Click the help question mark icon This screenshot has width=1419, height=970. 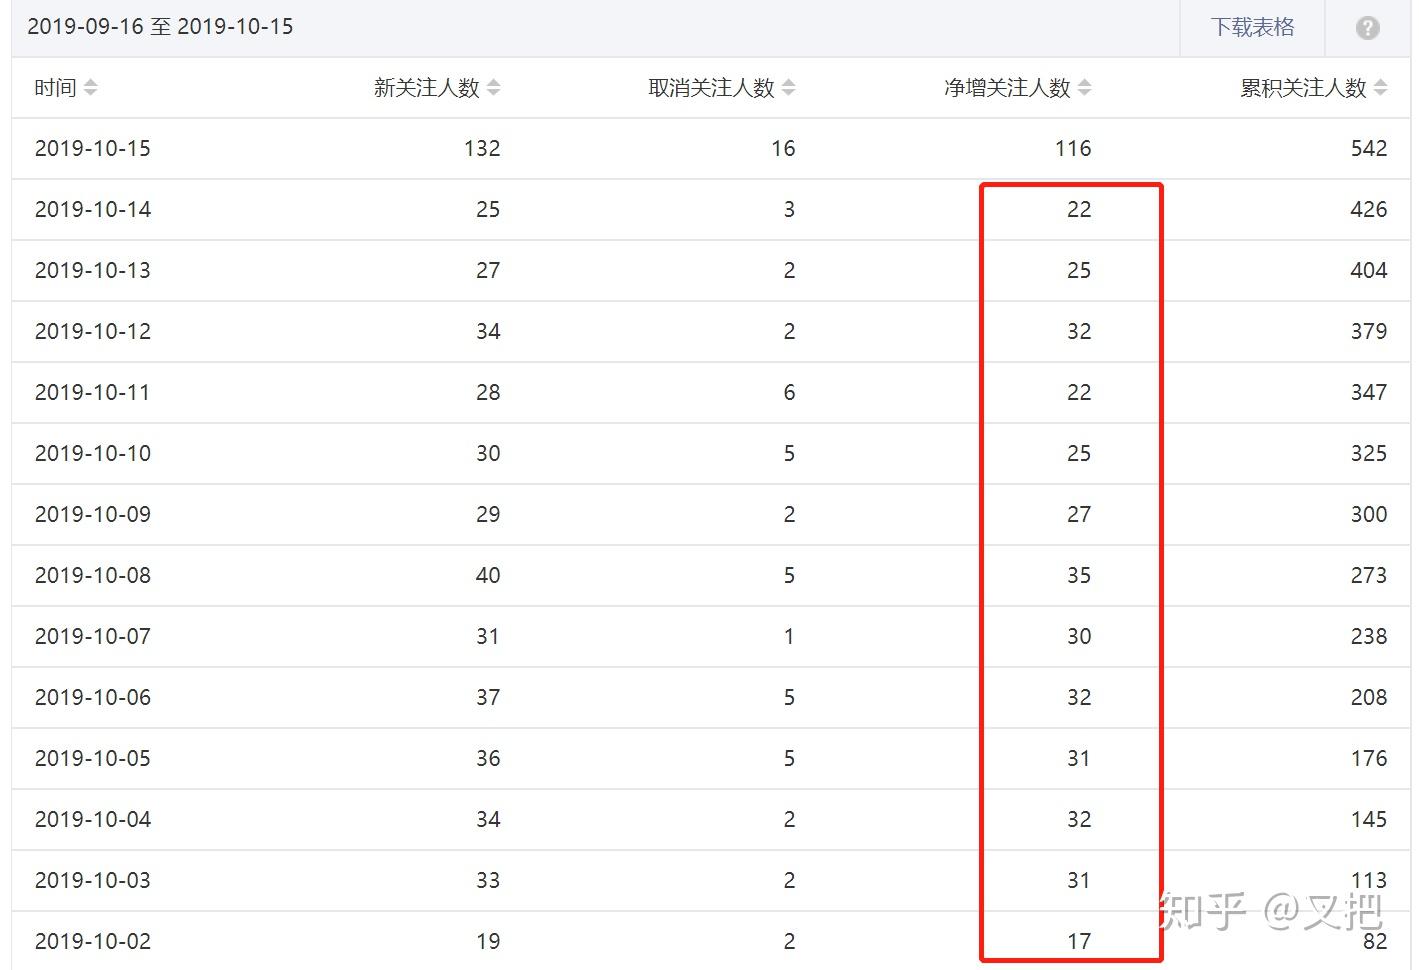coord(1367,28)
